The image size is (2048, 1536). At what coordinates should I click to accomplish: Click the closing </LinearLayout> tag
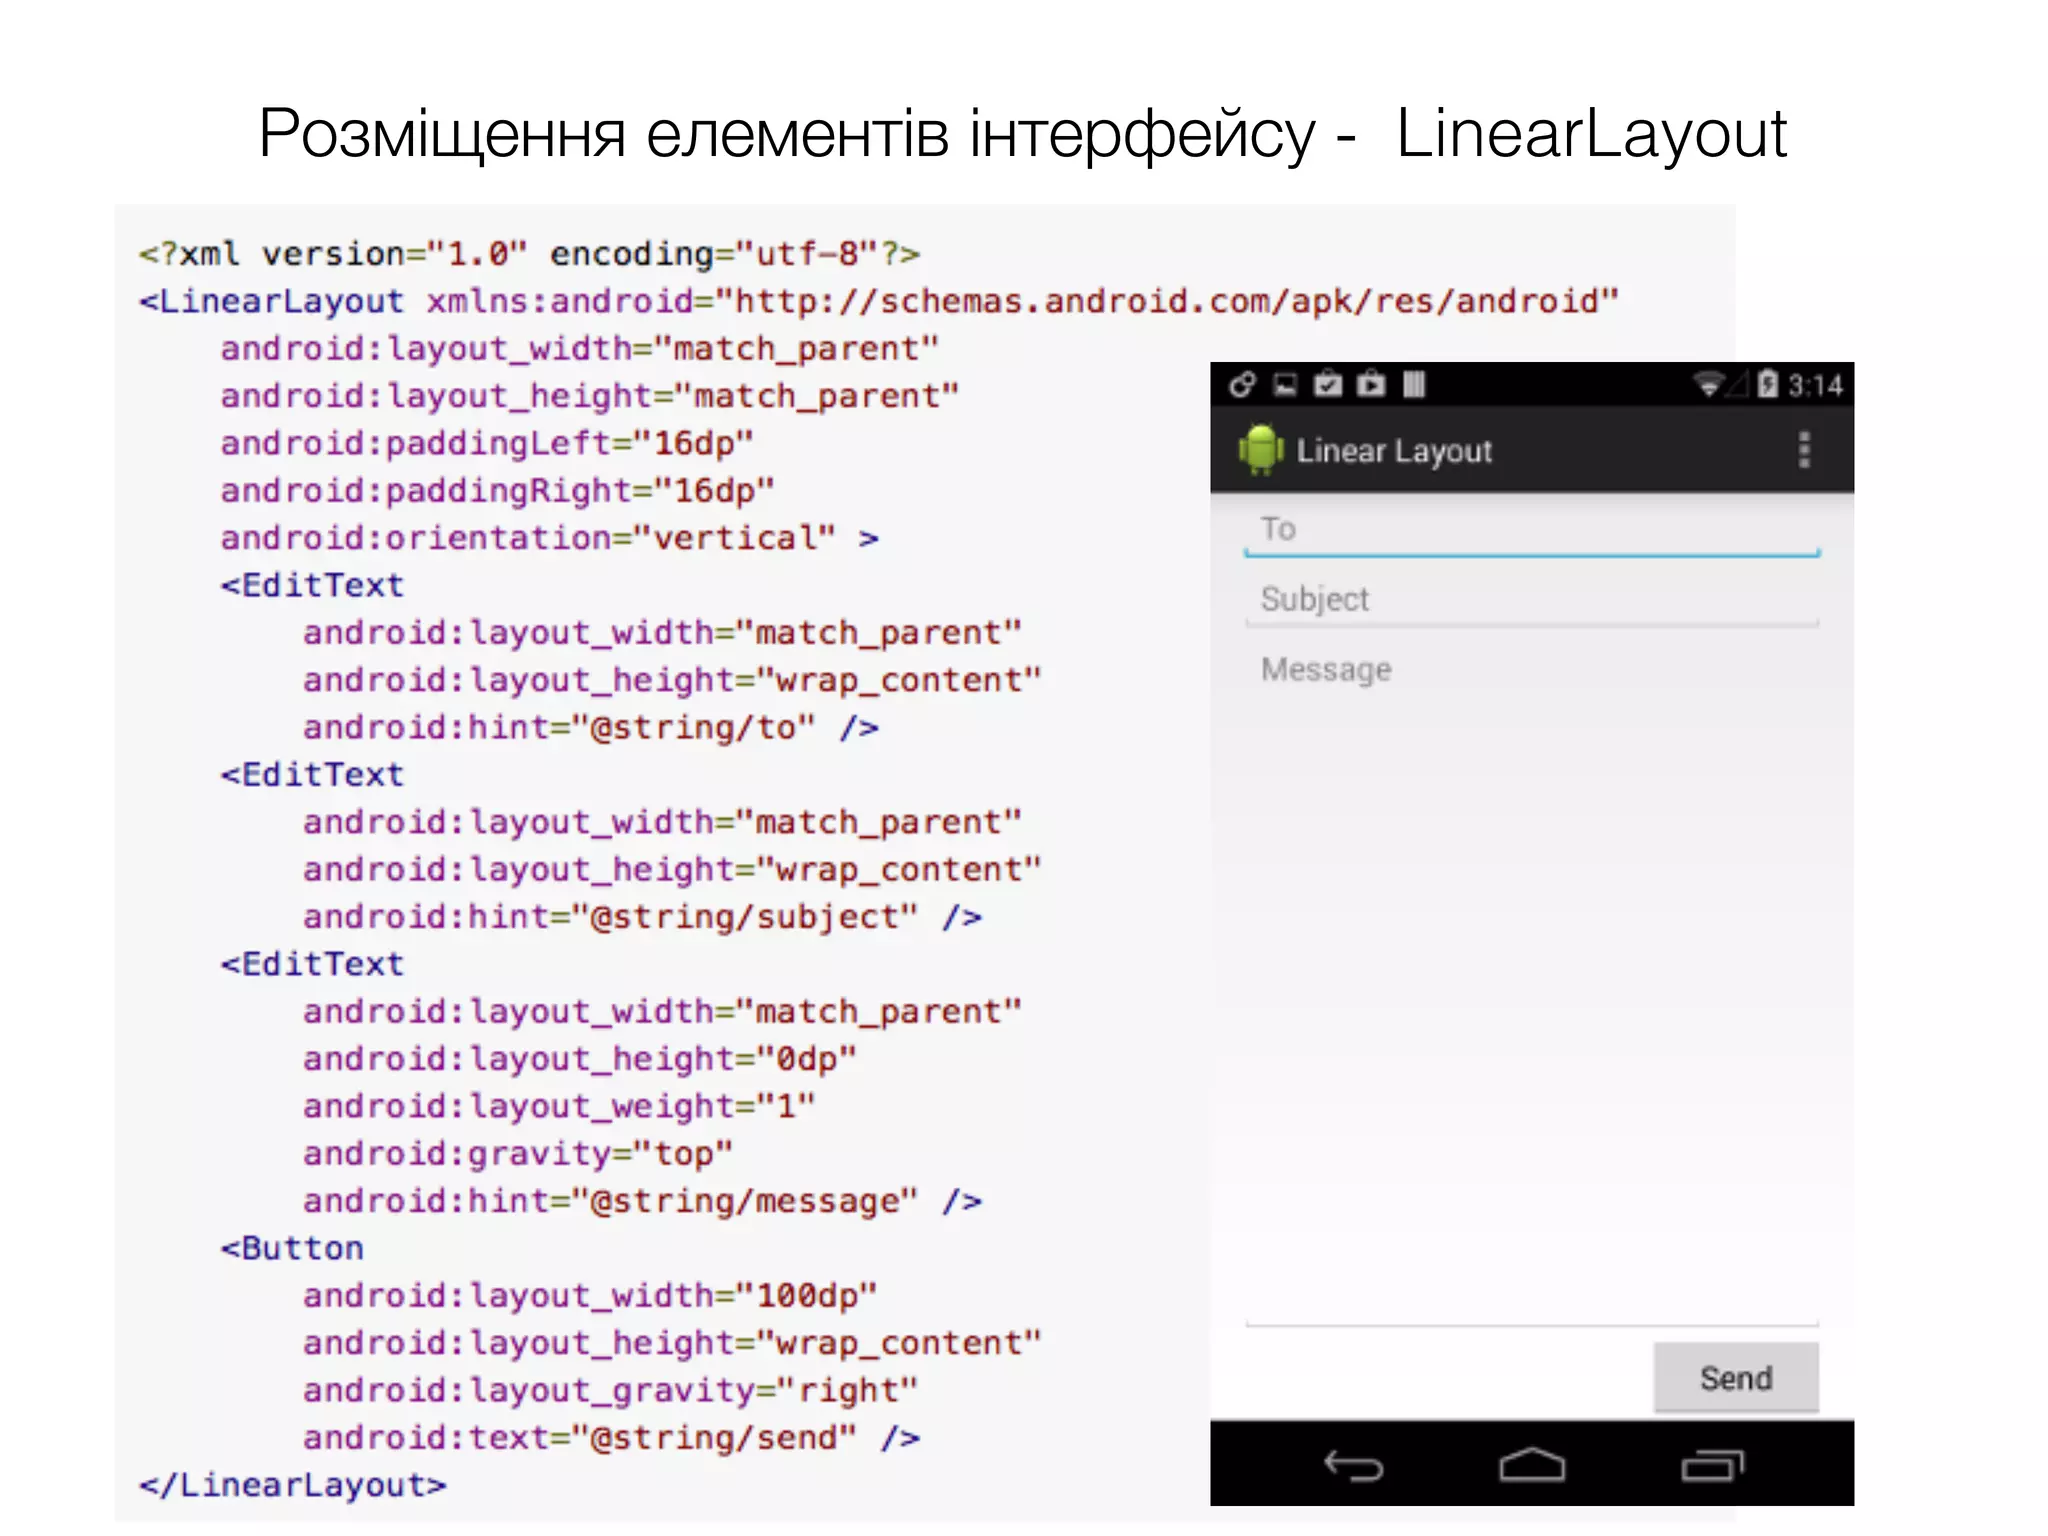[292, 1485]
